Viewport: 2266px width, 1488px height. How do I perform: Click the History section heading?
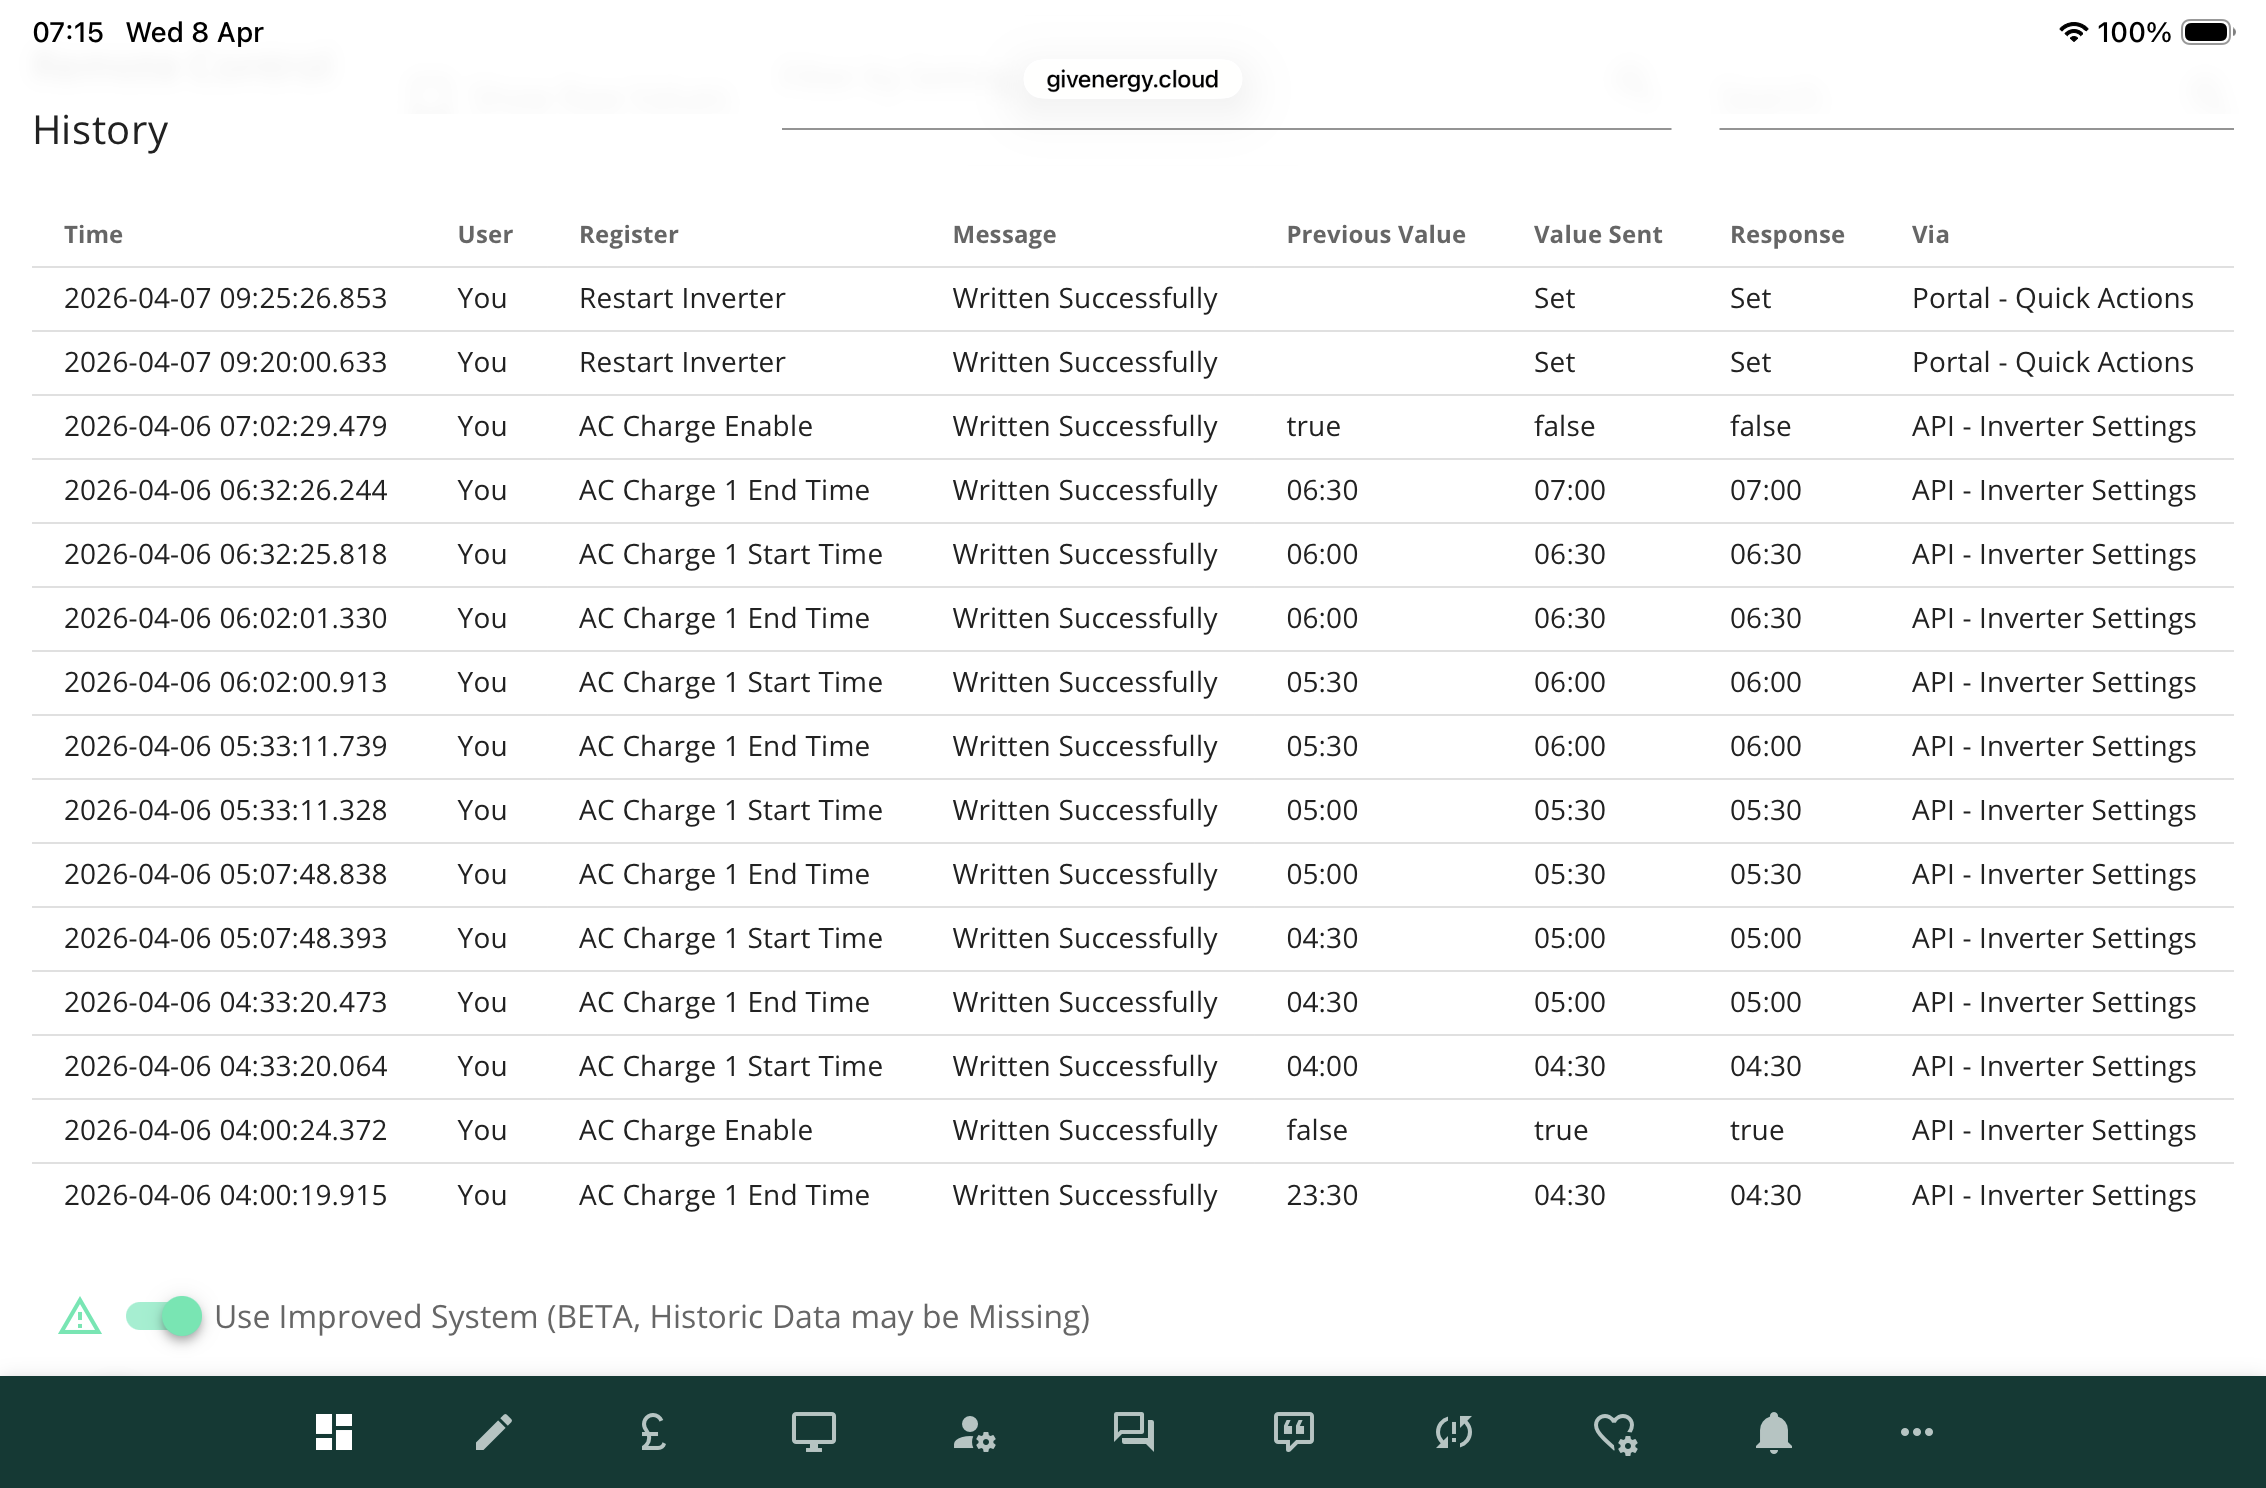pos(100,130)
